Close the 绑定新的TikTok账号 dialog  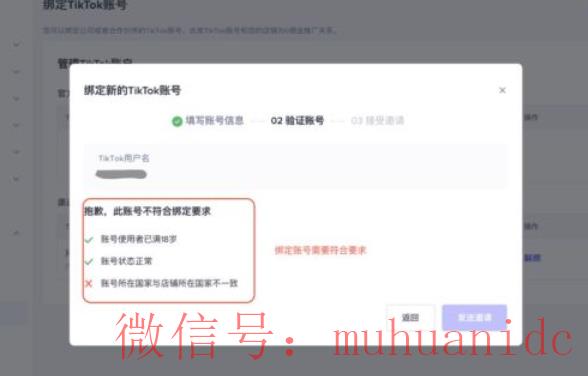coord(502,90)
